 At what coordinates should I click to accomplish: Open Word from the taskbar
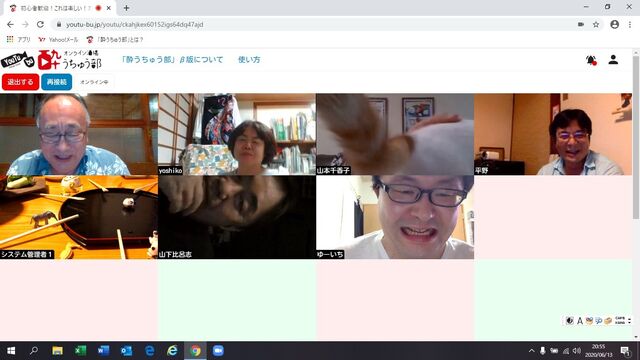click(x=103, y=351)
